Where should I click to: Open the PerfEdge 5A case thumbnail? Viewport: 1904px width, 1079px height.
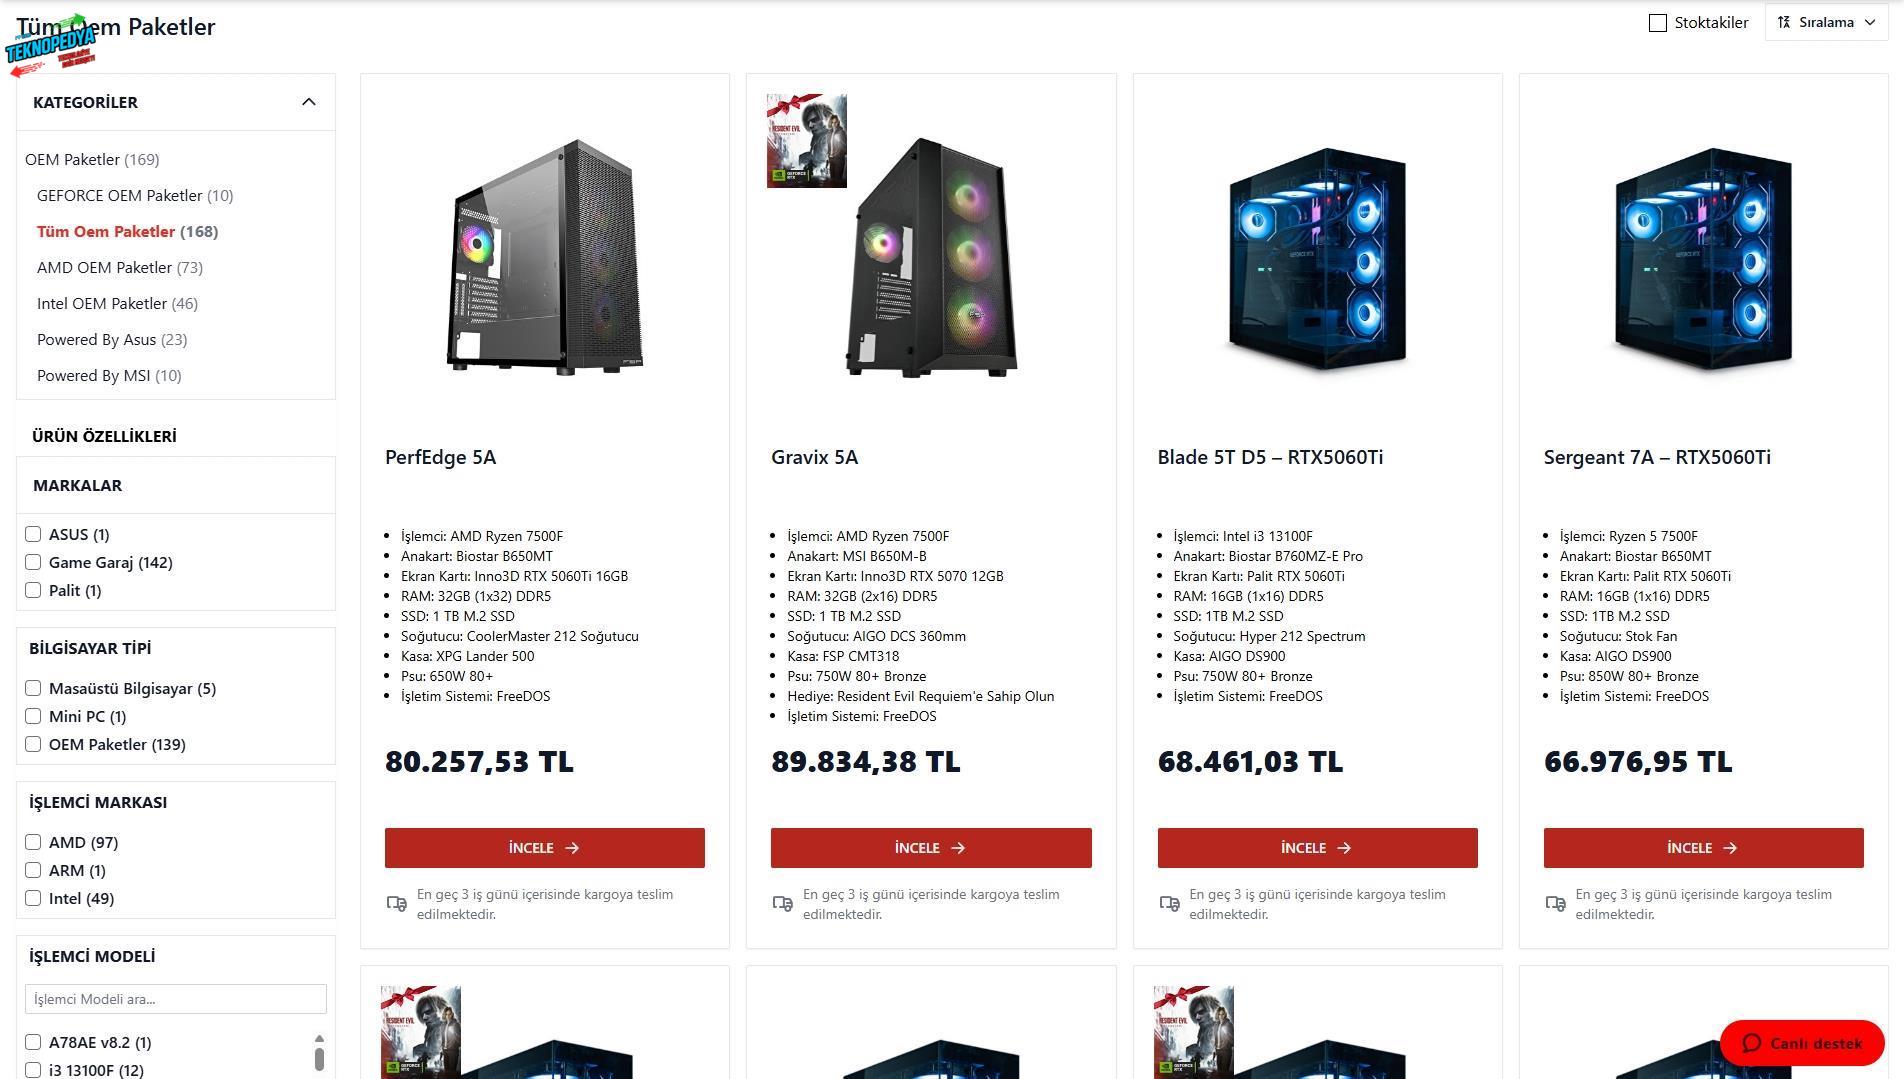tap(545, 257)
